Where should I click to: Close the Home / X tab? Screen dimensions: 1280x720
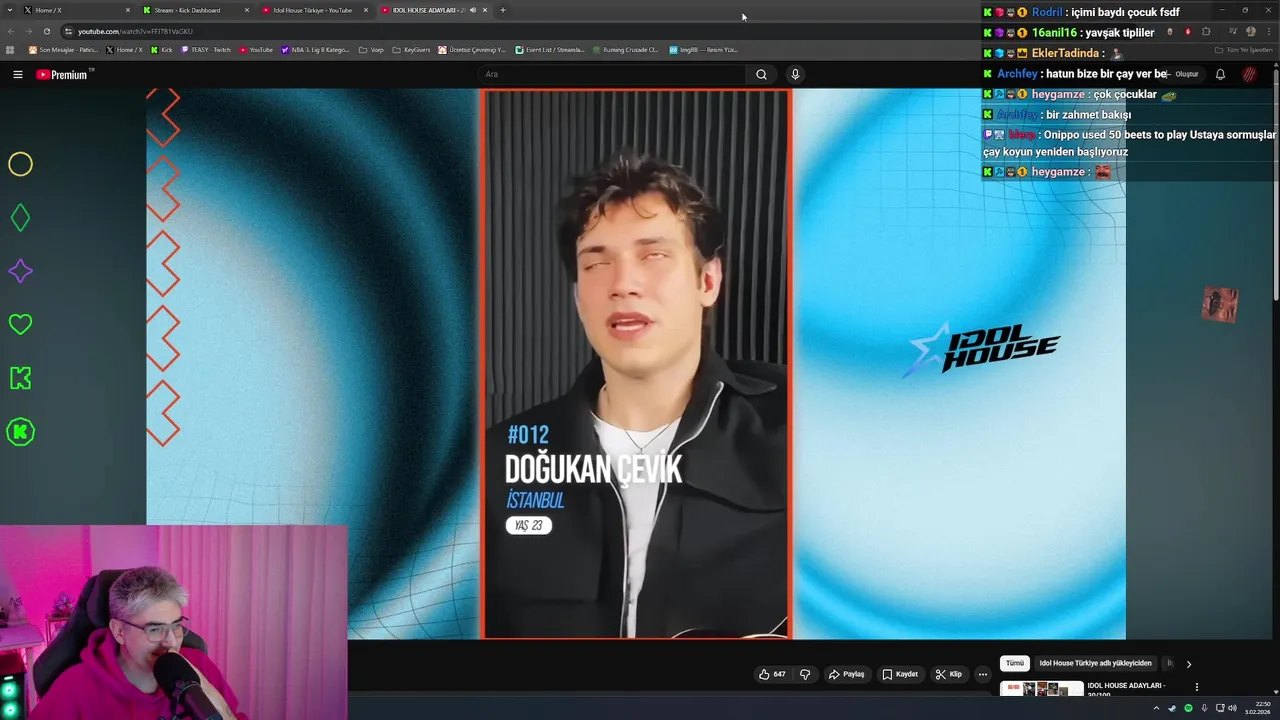[x=128, y=10]
